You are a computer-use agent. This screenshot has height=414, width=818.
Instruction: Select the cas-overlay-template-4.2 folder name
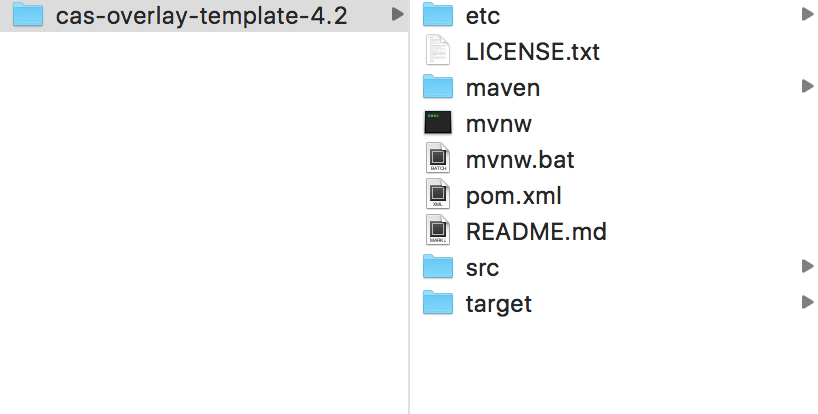pos(202,16)
